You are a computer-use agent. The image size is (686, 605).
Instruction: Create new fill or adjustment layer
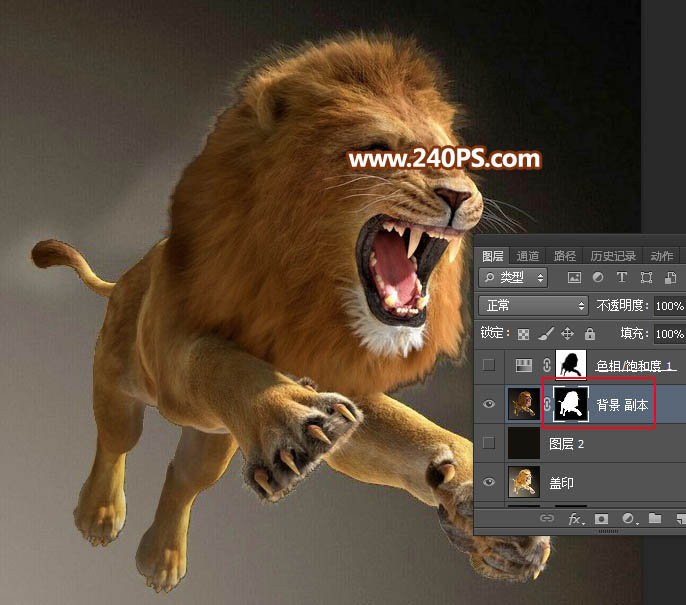pos(628,518)
